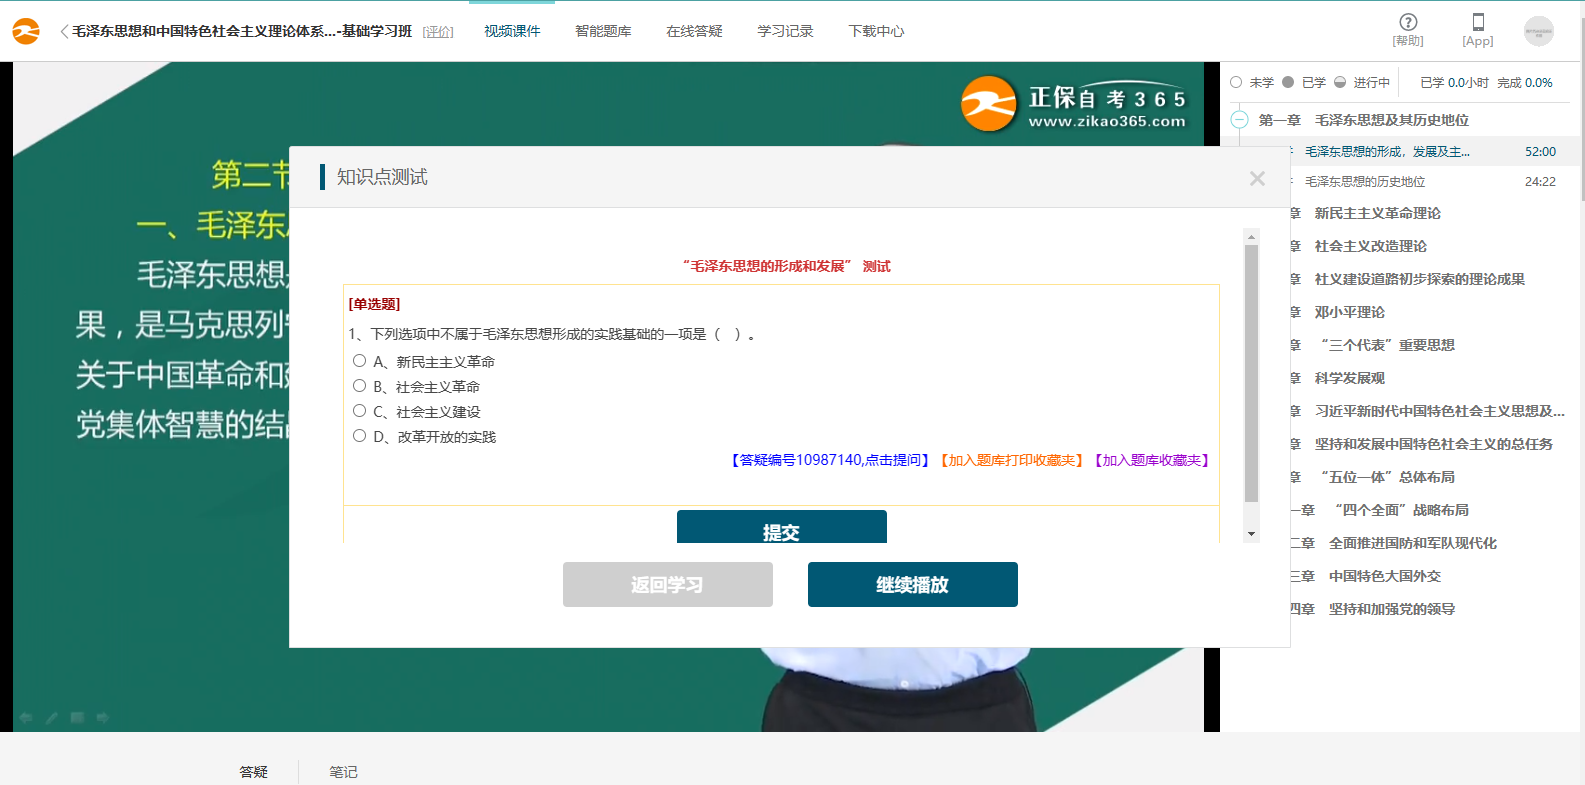Choose option B 社会主义革命
Viewport: 1585px width, 785px height.
(x=359, y=386)
